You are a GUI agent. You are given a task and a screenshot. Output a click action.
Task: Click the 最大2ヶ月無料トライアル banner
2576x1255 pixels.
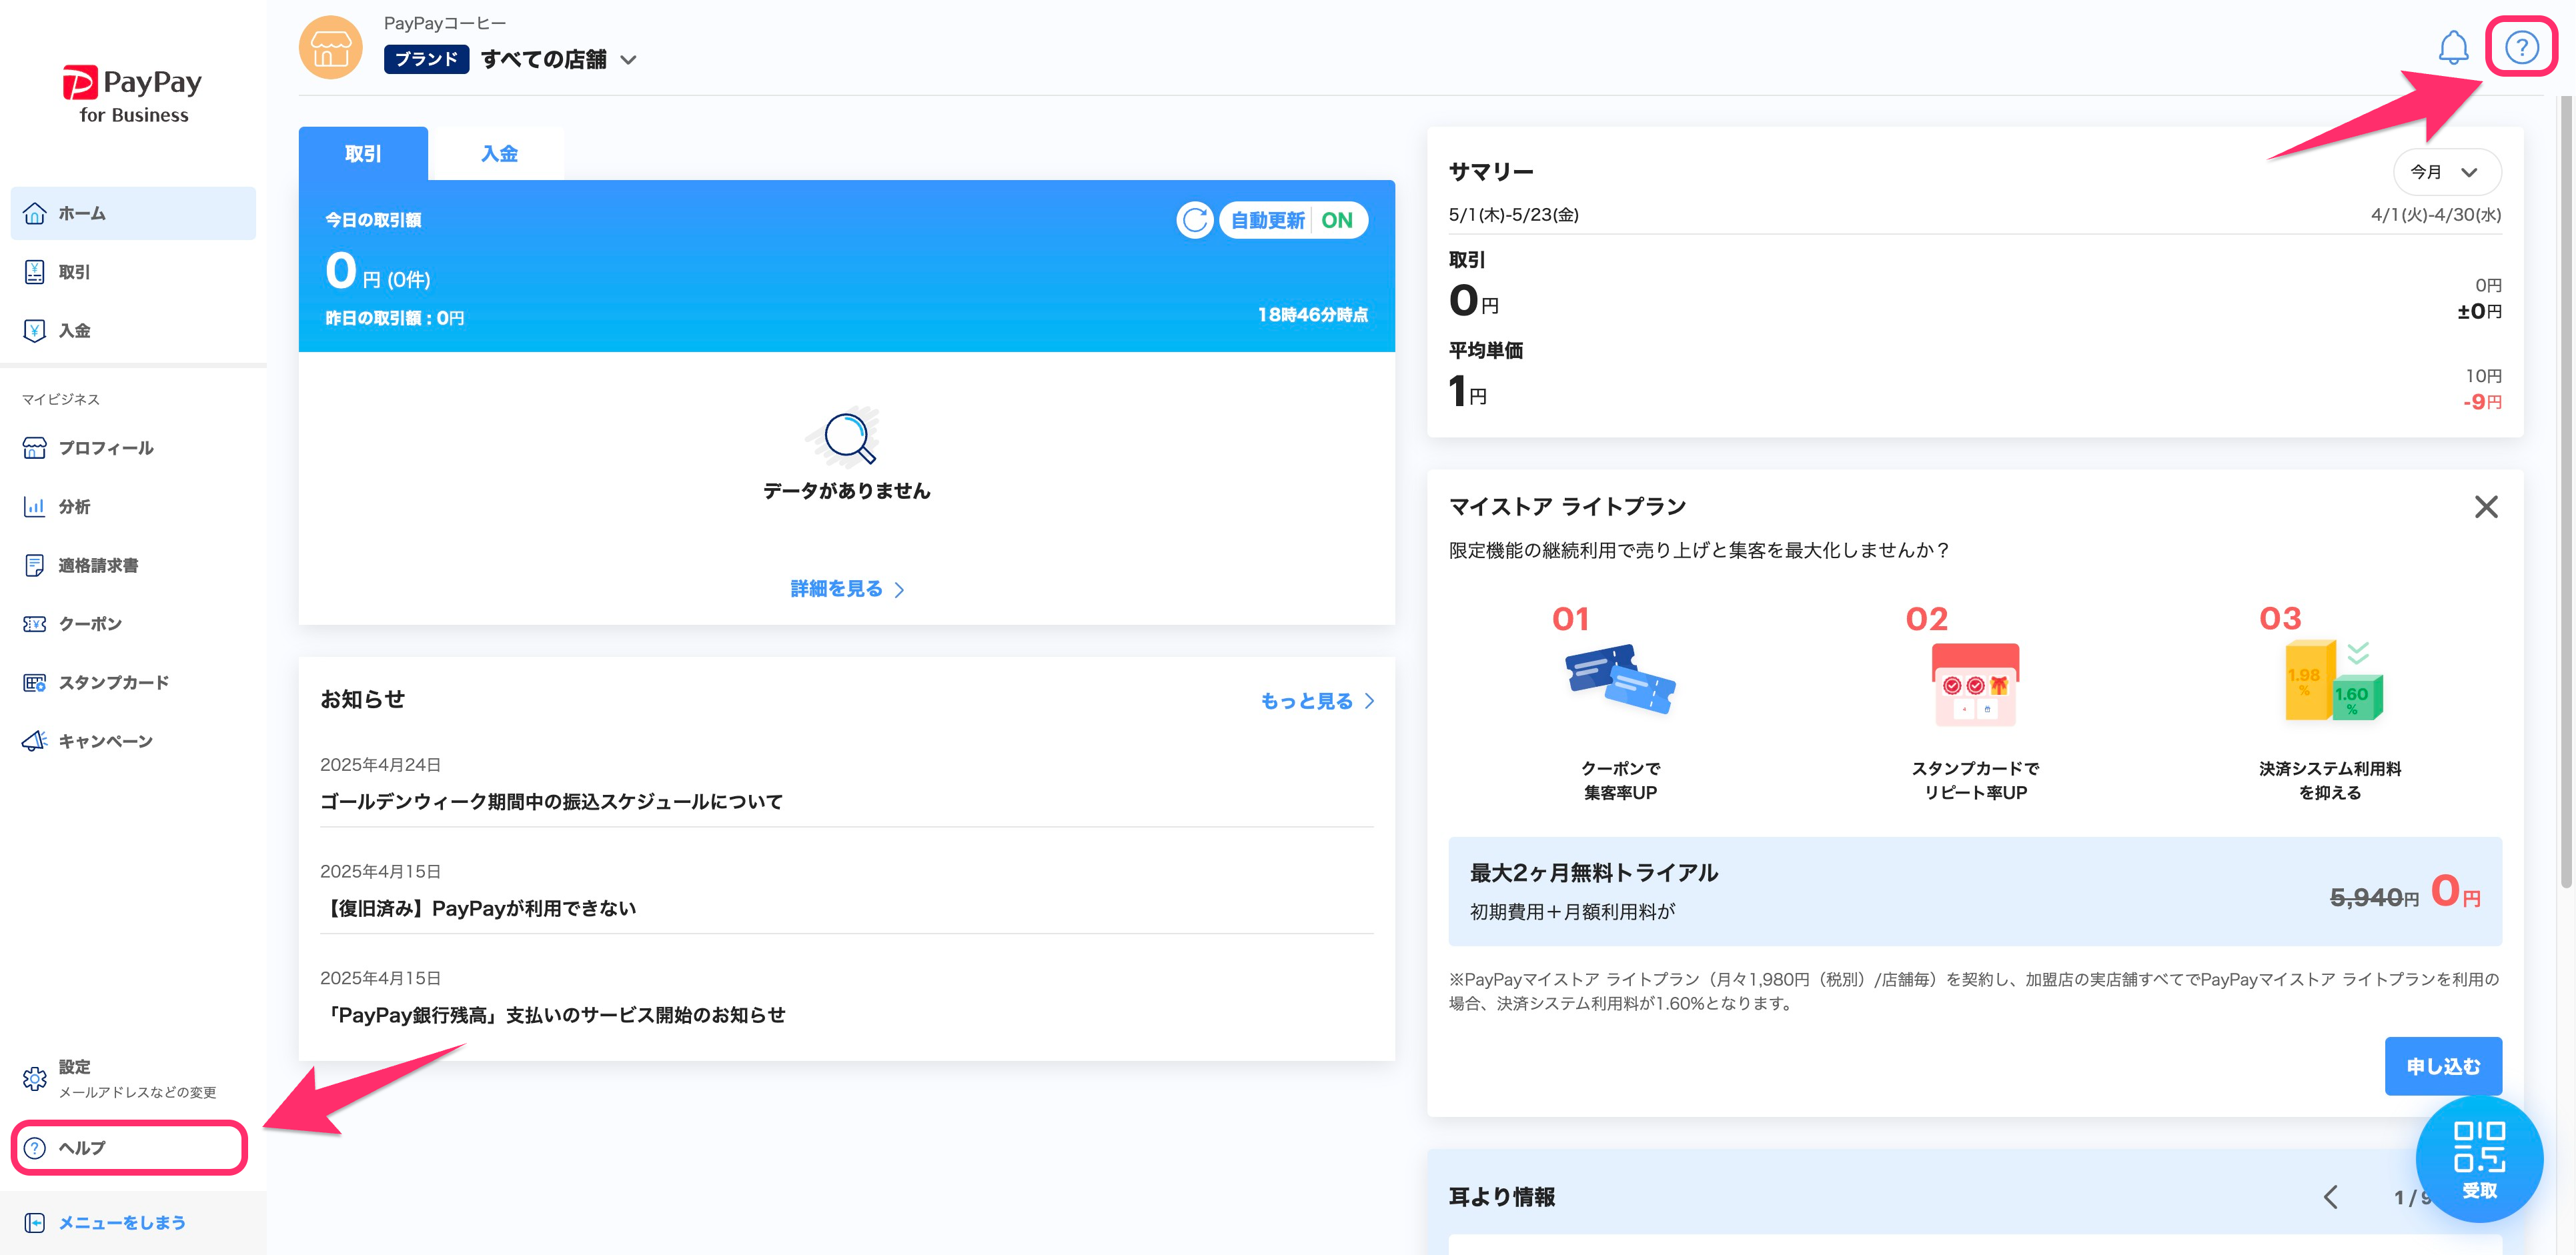[1975, 891]
